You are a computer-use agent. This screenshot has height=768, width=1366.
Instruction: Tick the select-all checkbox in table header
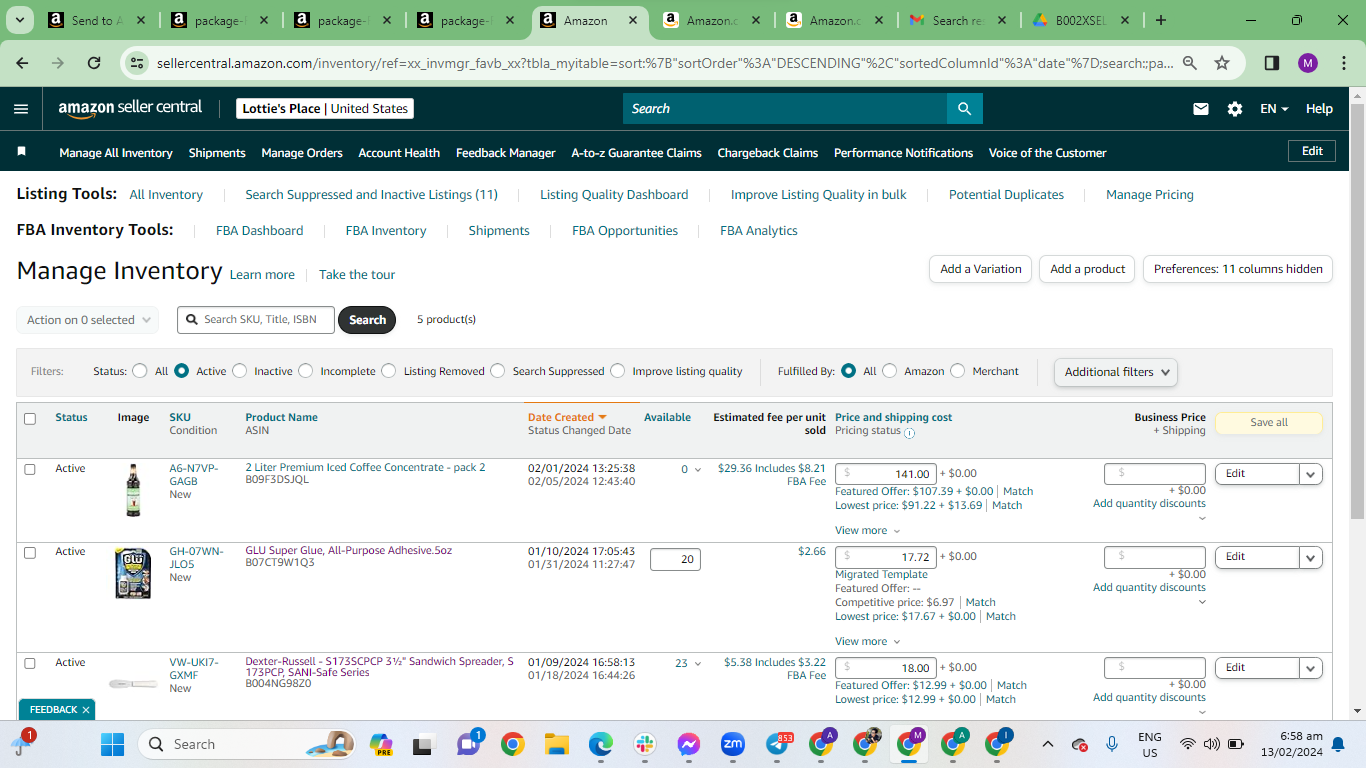click(30, 419)
